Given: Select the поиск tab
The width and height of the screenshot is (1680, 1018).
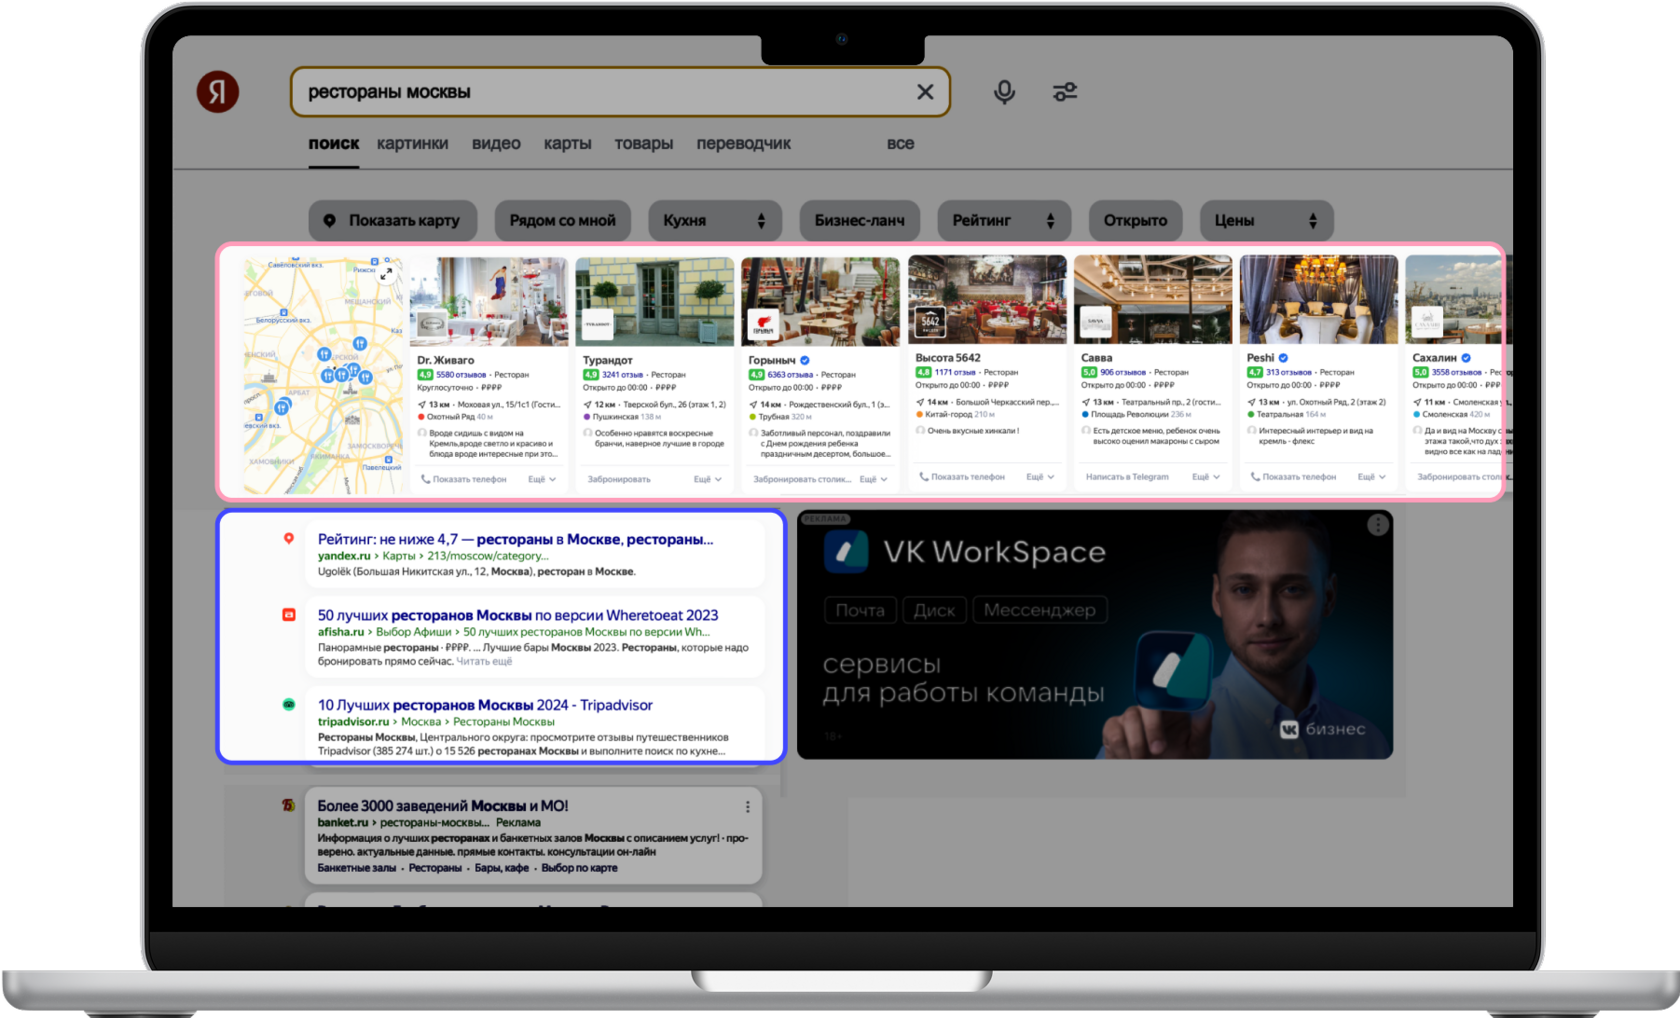Looking at the screenshot, I should pos(334,144).
